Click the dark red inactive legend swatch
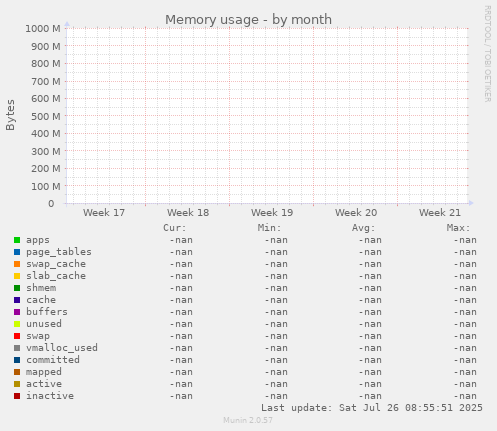The width and height of the screenshot is (497, 431). click(x=17, y=396)
